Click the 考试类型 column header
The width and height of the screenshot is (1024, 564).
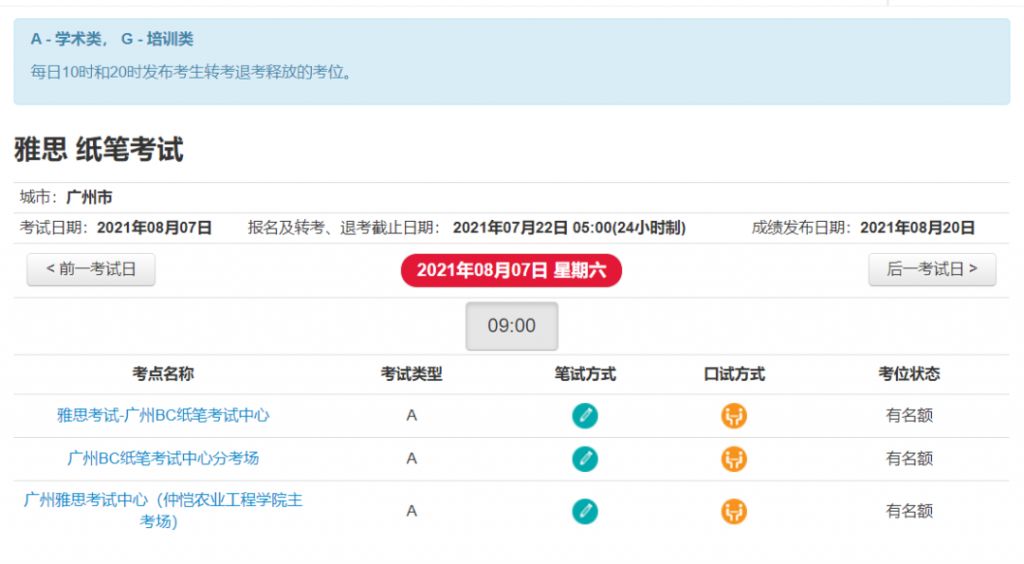411,374
